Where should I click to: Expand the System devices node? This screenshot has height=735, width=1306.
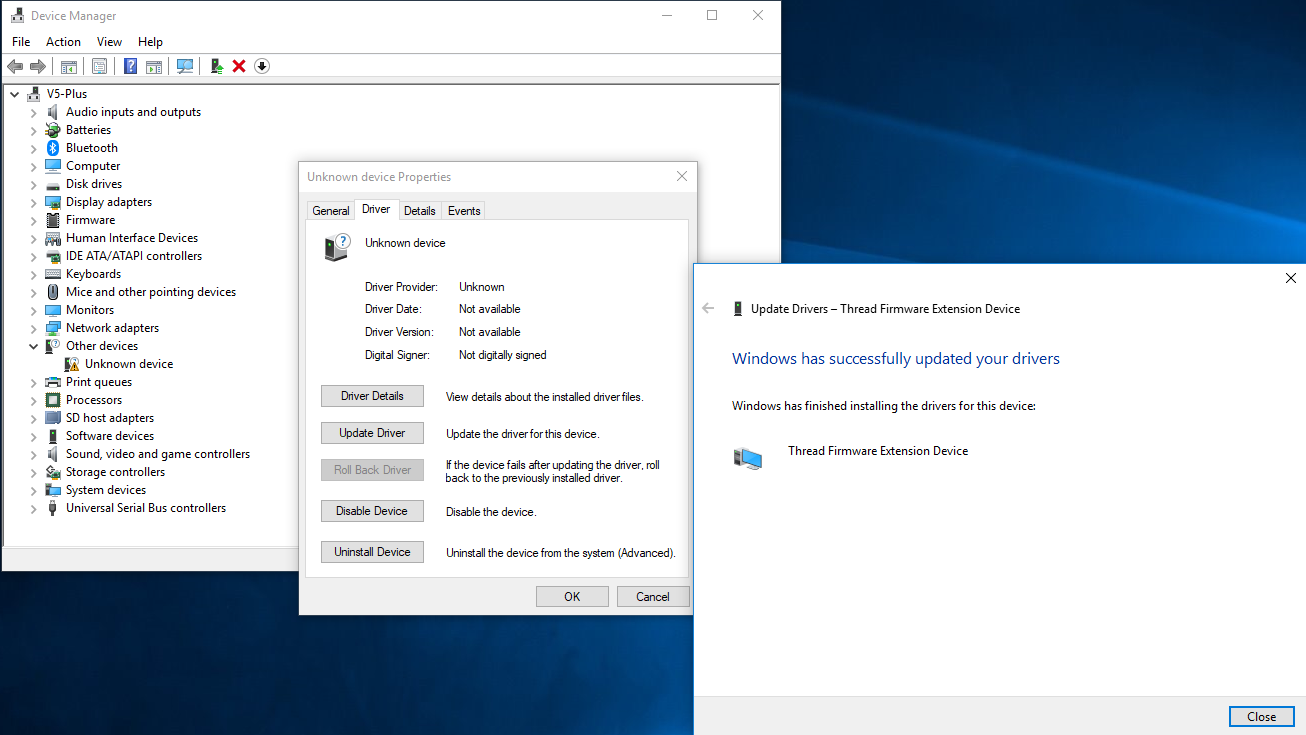(33, 490)
